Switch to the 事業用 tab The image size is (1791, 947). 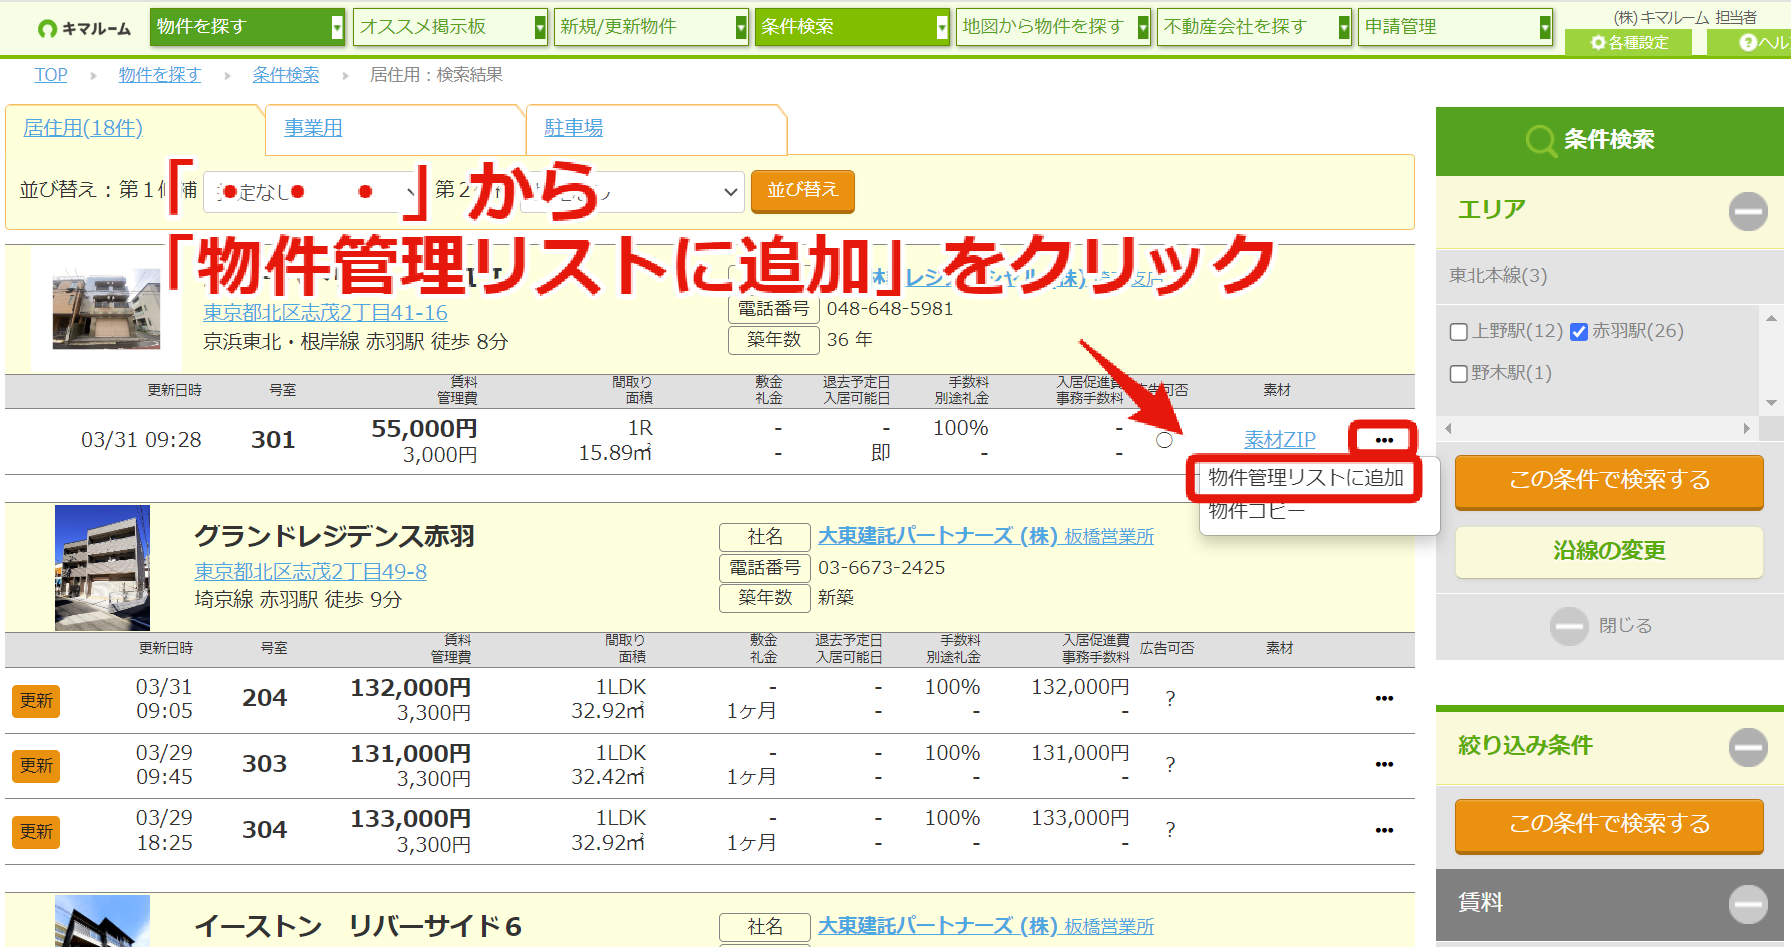[x=313, y=128]
